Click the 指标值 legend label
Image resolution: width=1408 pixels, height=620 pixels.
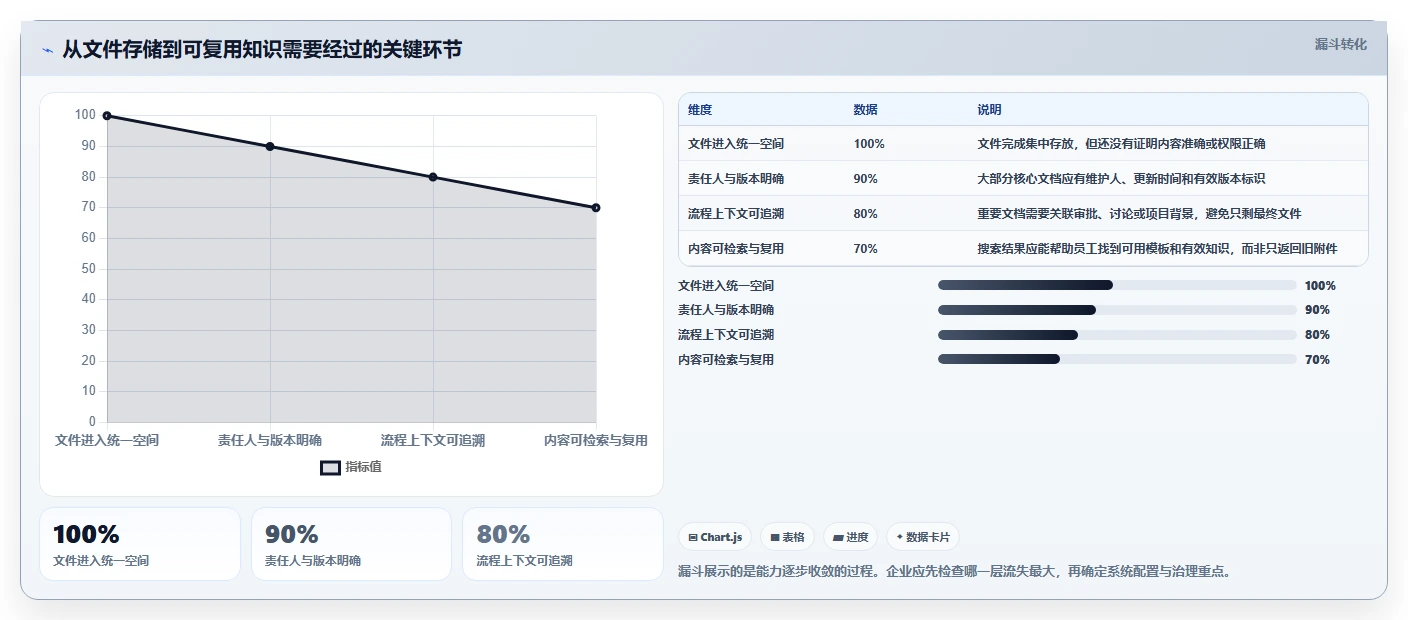click(363, 467)
